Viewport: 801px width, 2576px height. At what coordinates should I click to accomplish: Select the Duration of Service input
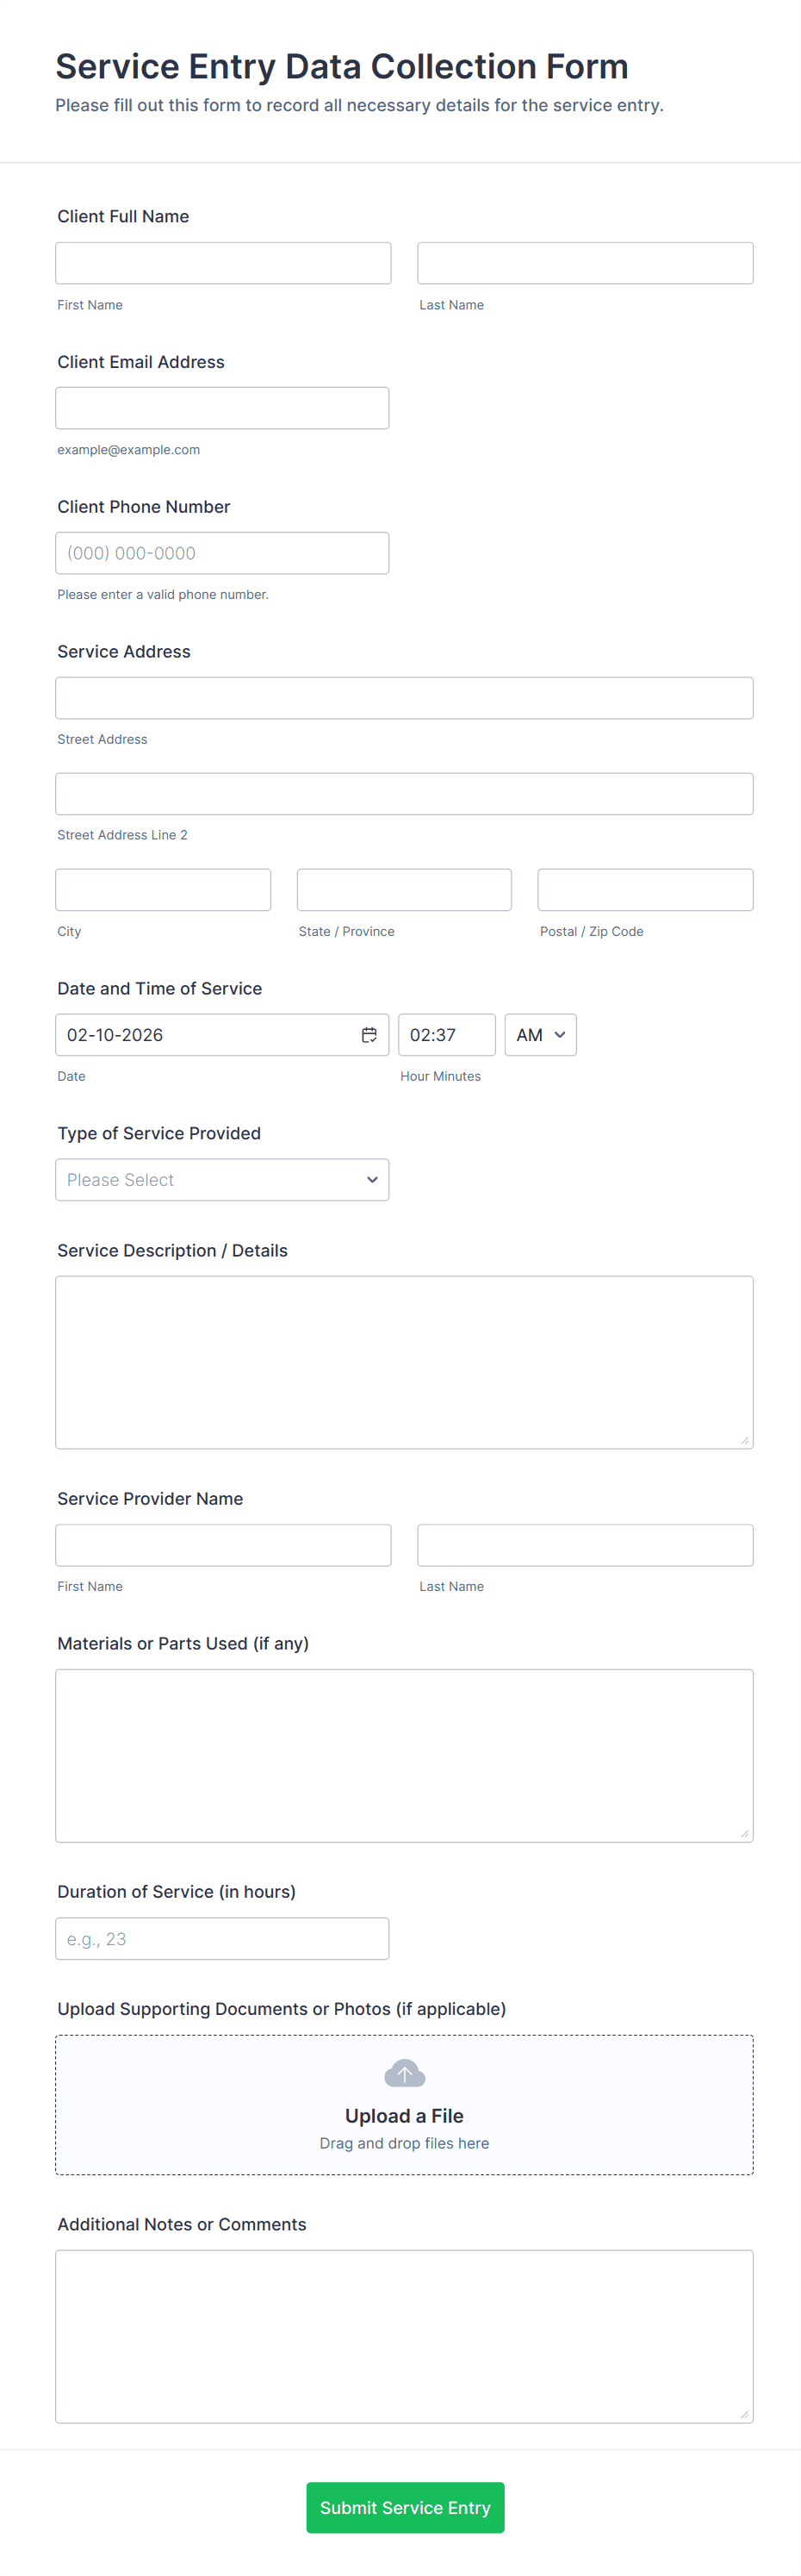222,1939
